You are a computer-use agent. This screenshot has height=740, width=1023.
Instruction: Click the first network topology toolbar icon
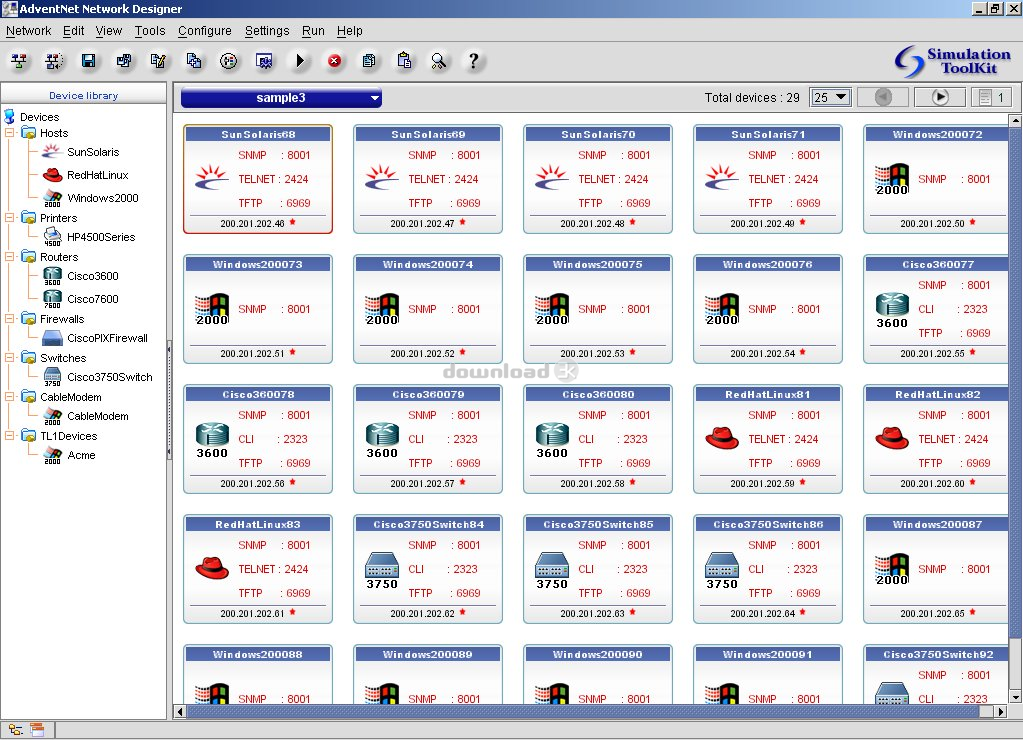[19, 61]
